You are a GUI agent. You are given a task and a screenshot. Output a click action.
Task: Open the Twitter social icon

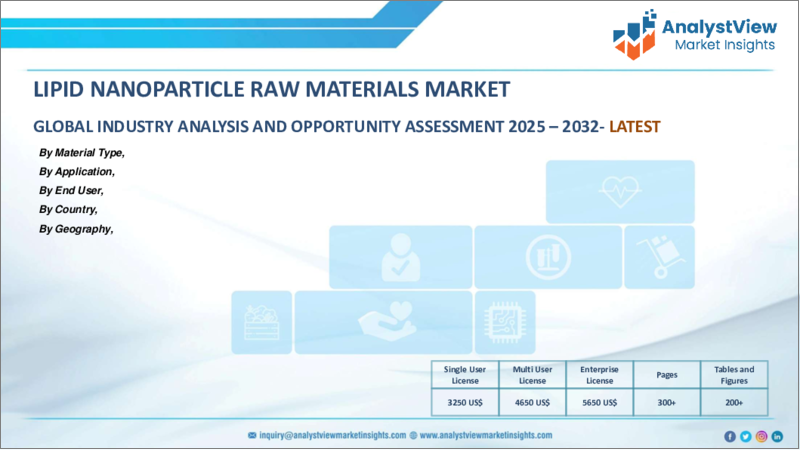point(746,436)
